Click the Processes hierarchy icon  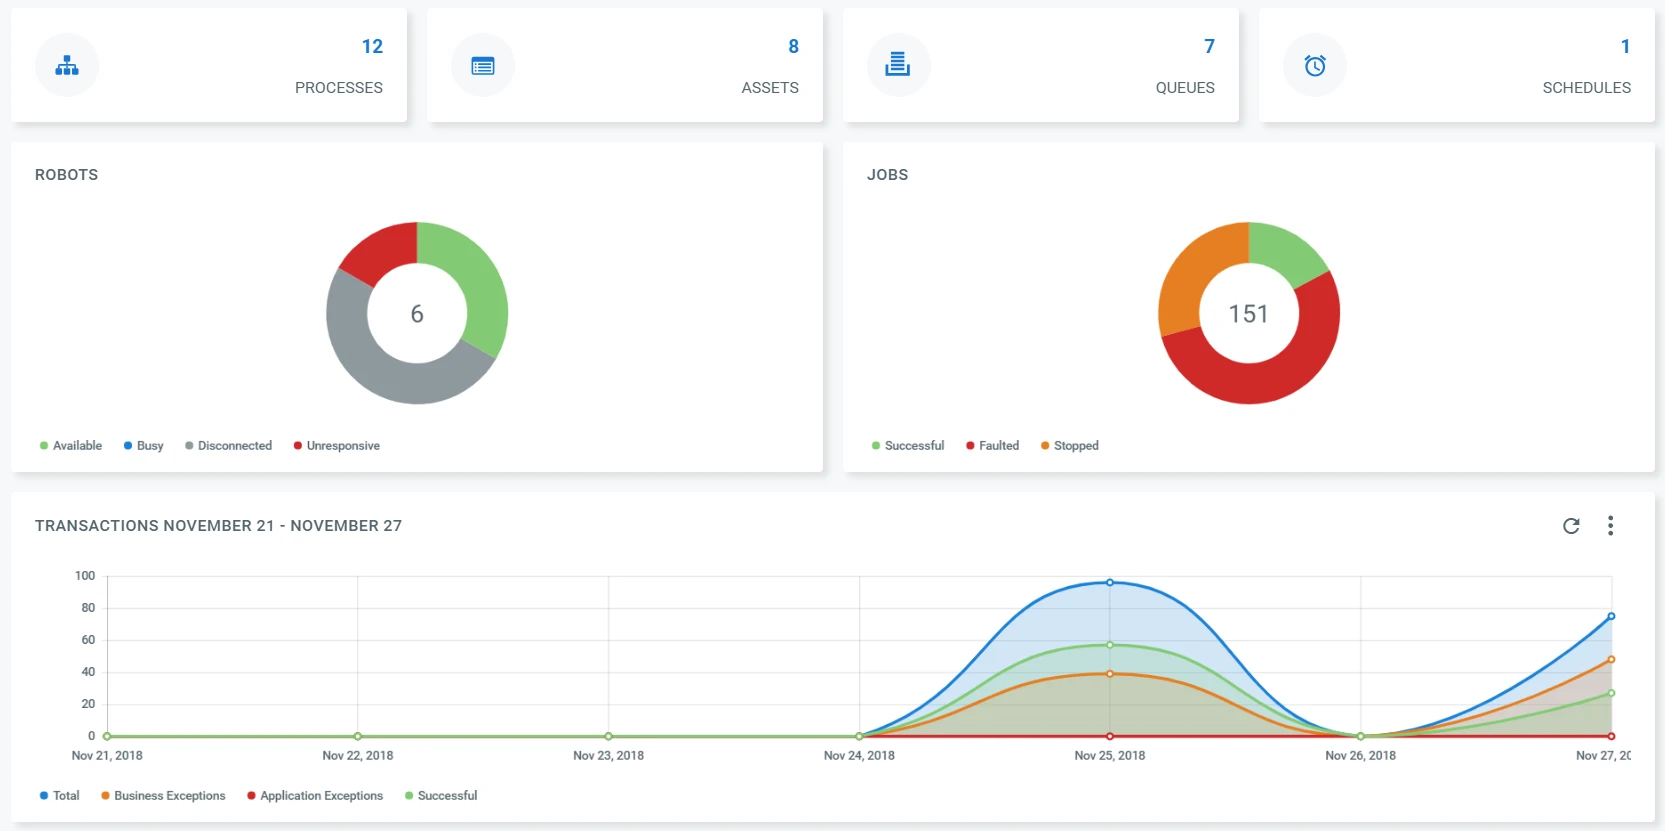pyautogui.click(x=67, y=66)
